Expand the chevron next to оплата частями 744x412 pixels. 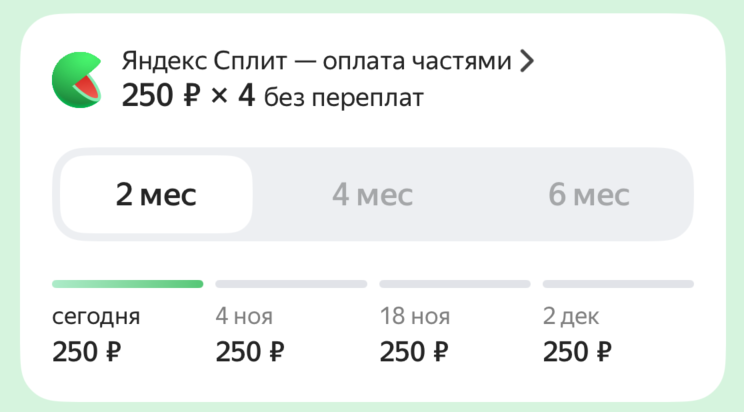click(528, 62)
